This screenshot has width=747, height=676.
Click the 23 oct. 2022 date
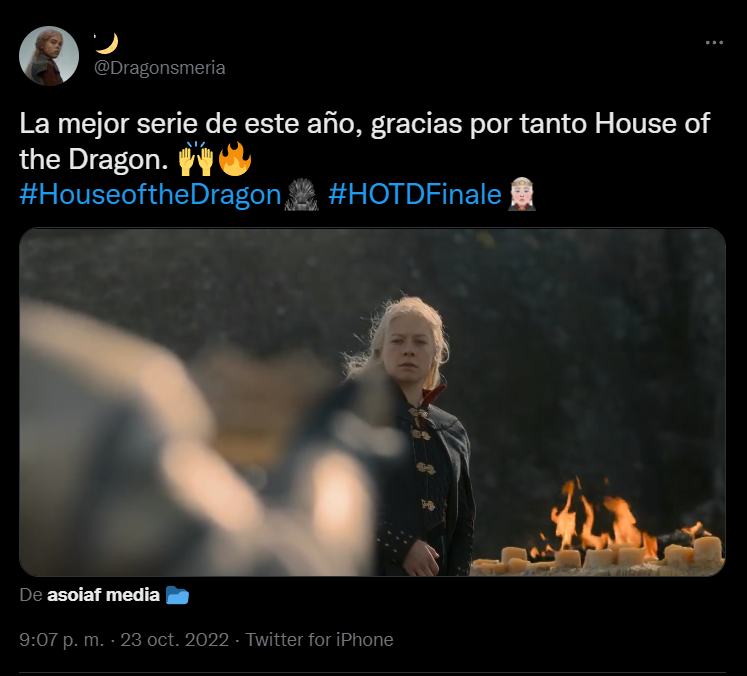(x=174, y=639)
